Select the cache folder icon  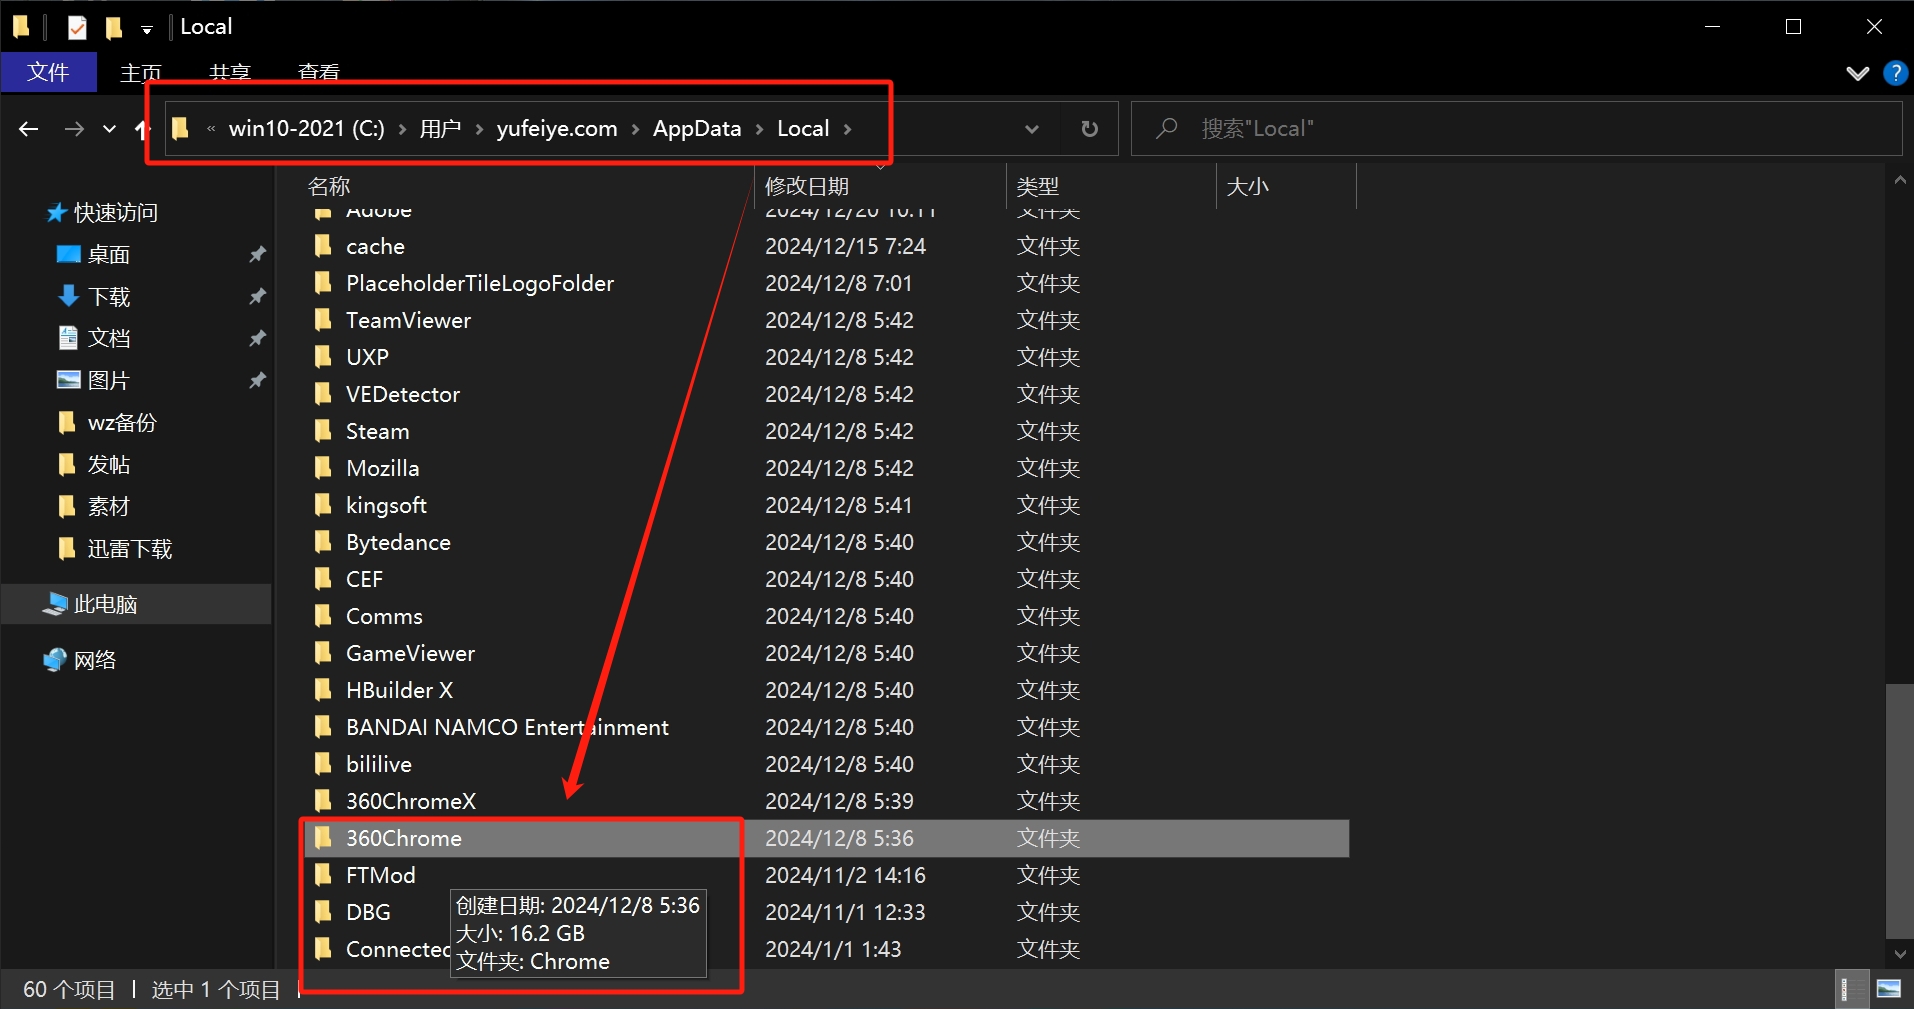(322, 245)
